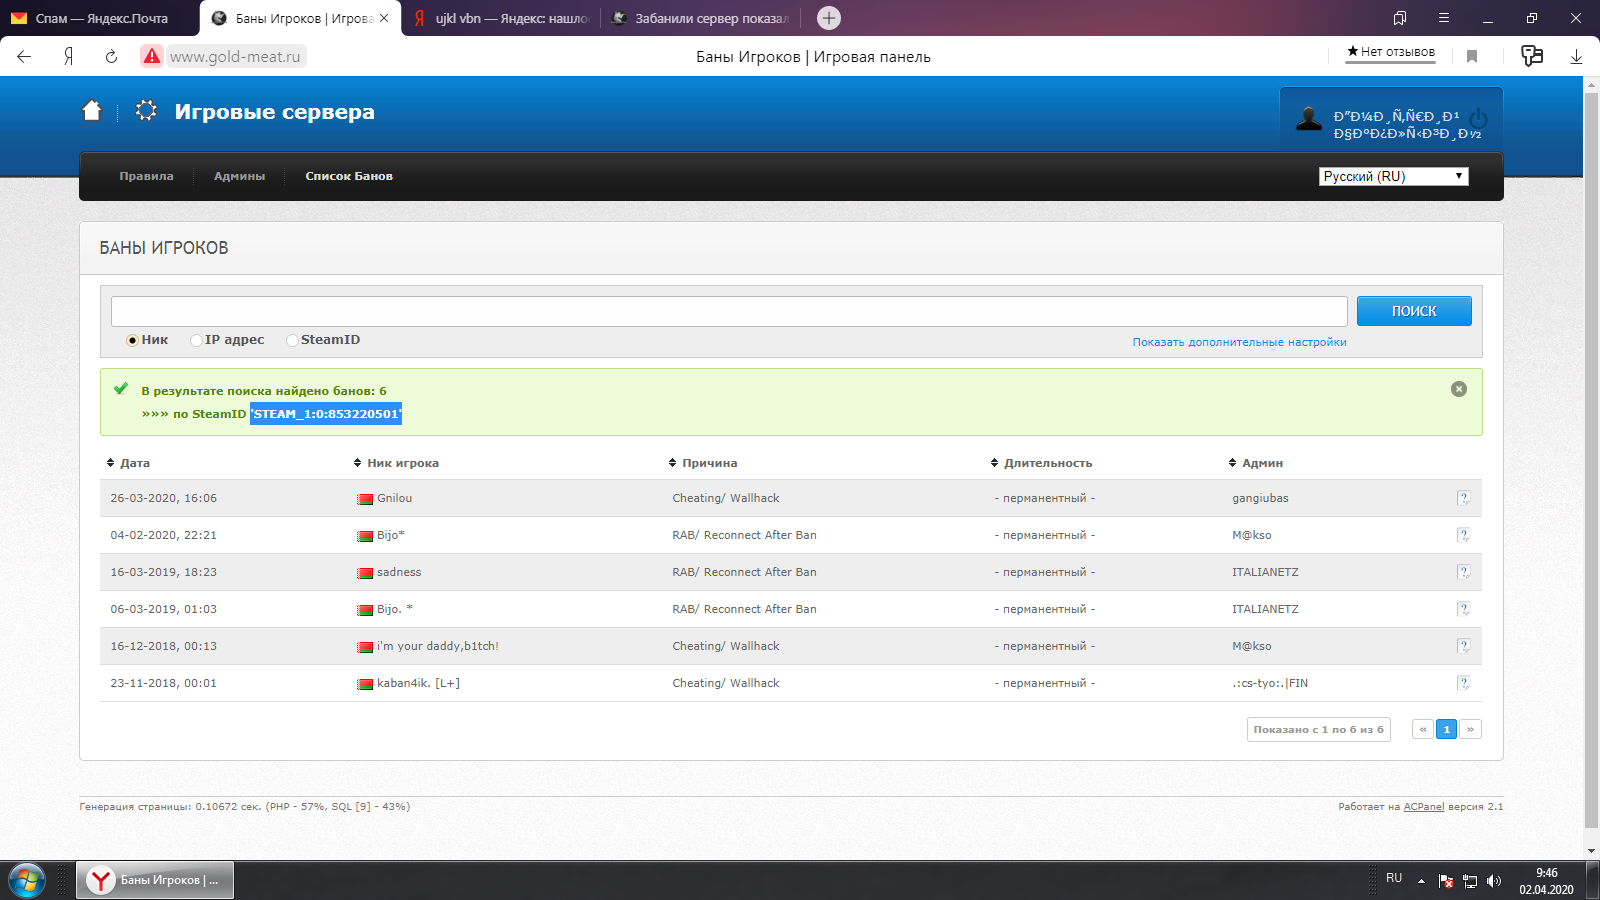
Task: Click the tab collections icon in titlebar
Action: 1400,18
